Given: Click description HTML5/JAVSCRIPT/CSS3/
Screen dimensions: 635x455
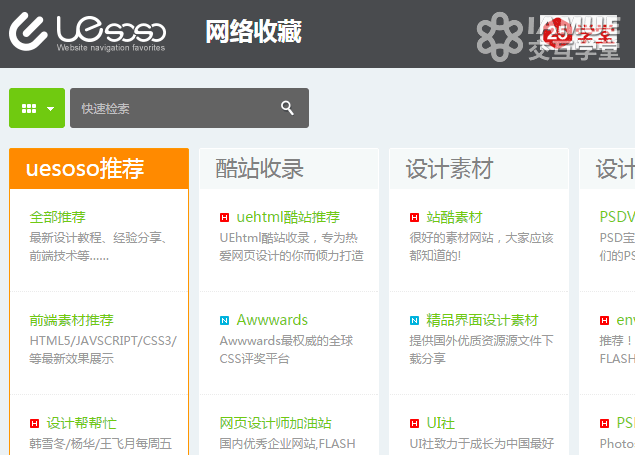Looking at the screenshot, I should click(x=103, y=341).
